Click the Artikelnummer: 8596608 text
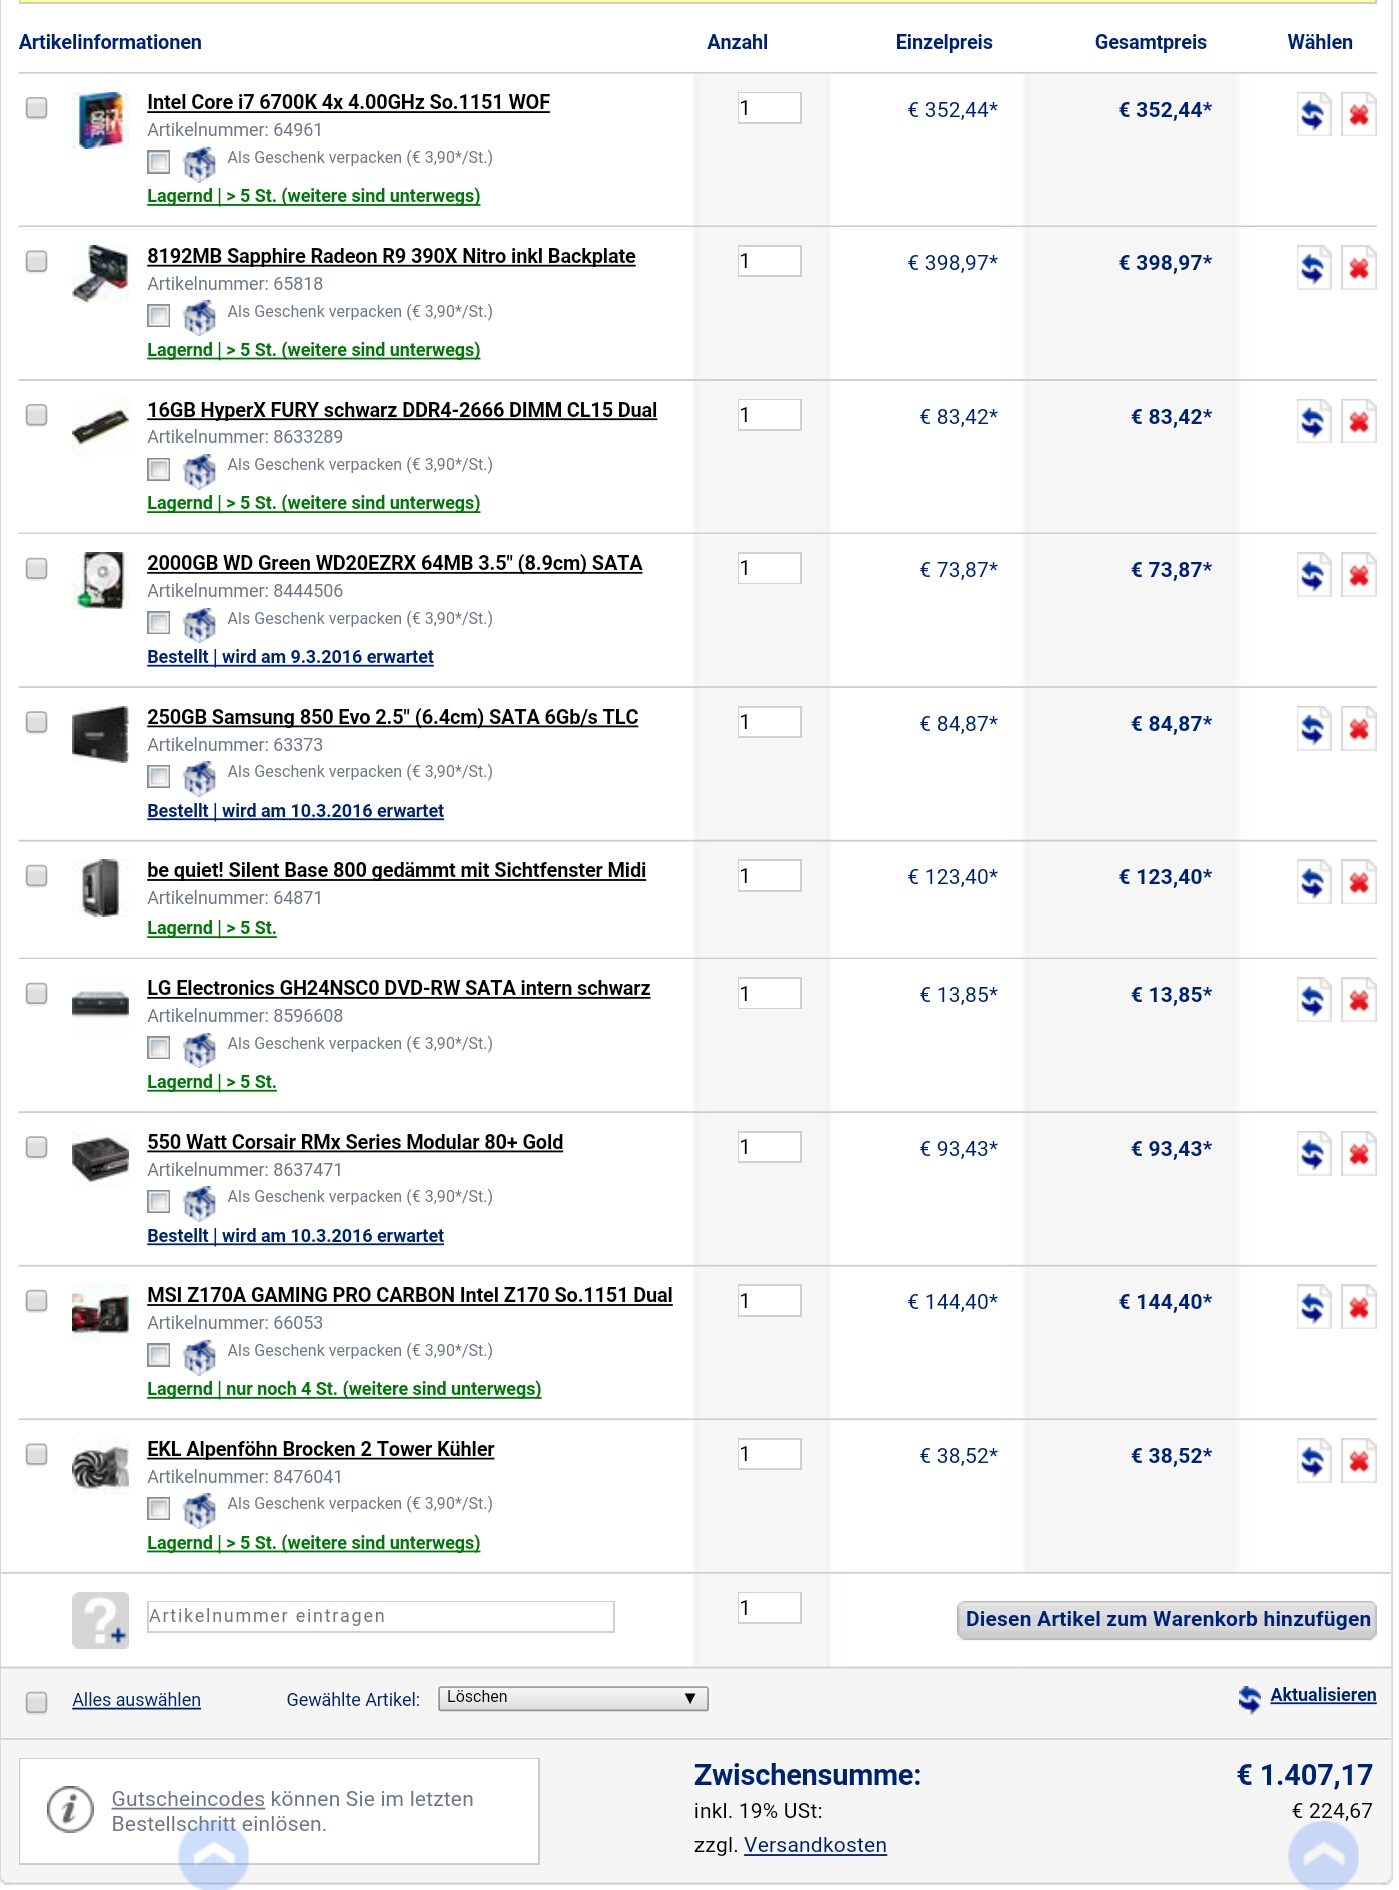This screenshot has height=1890, width=1399. (x=245, y=1016)
